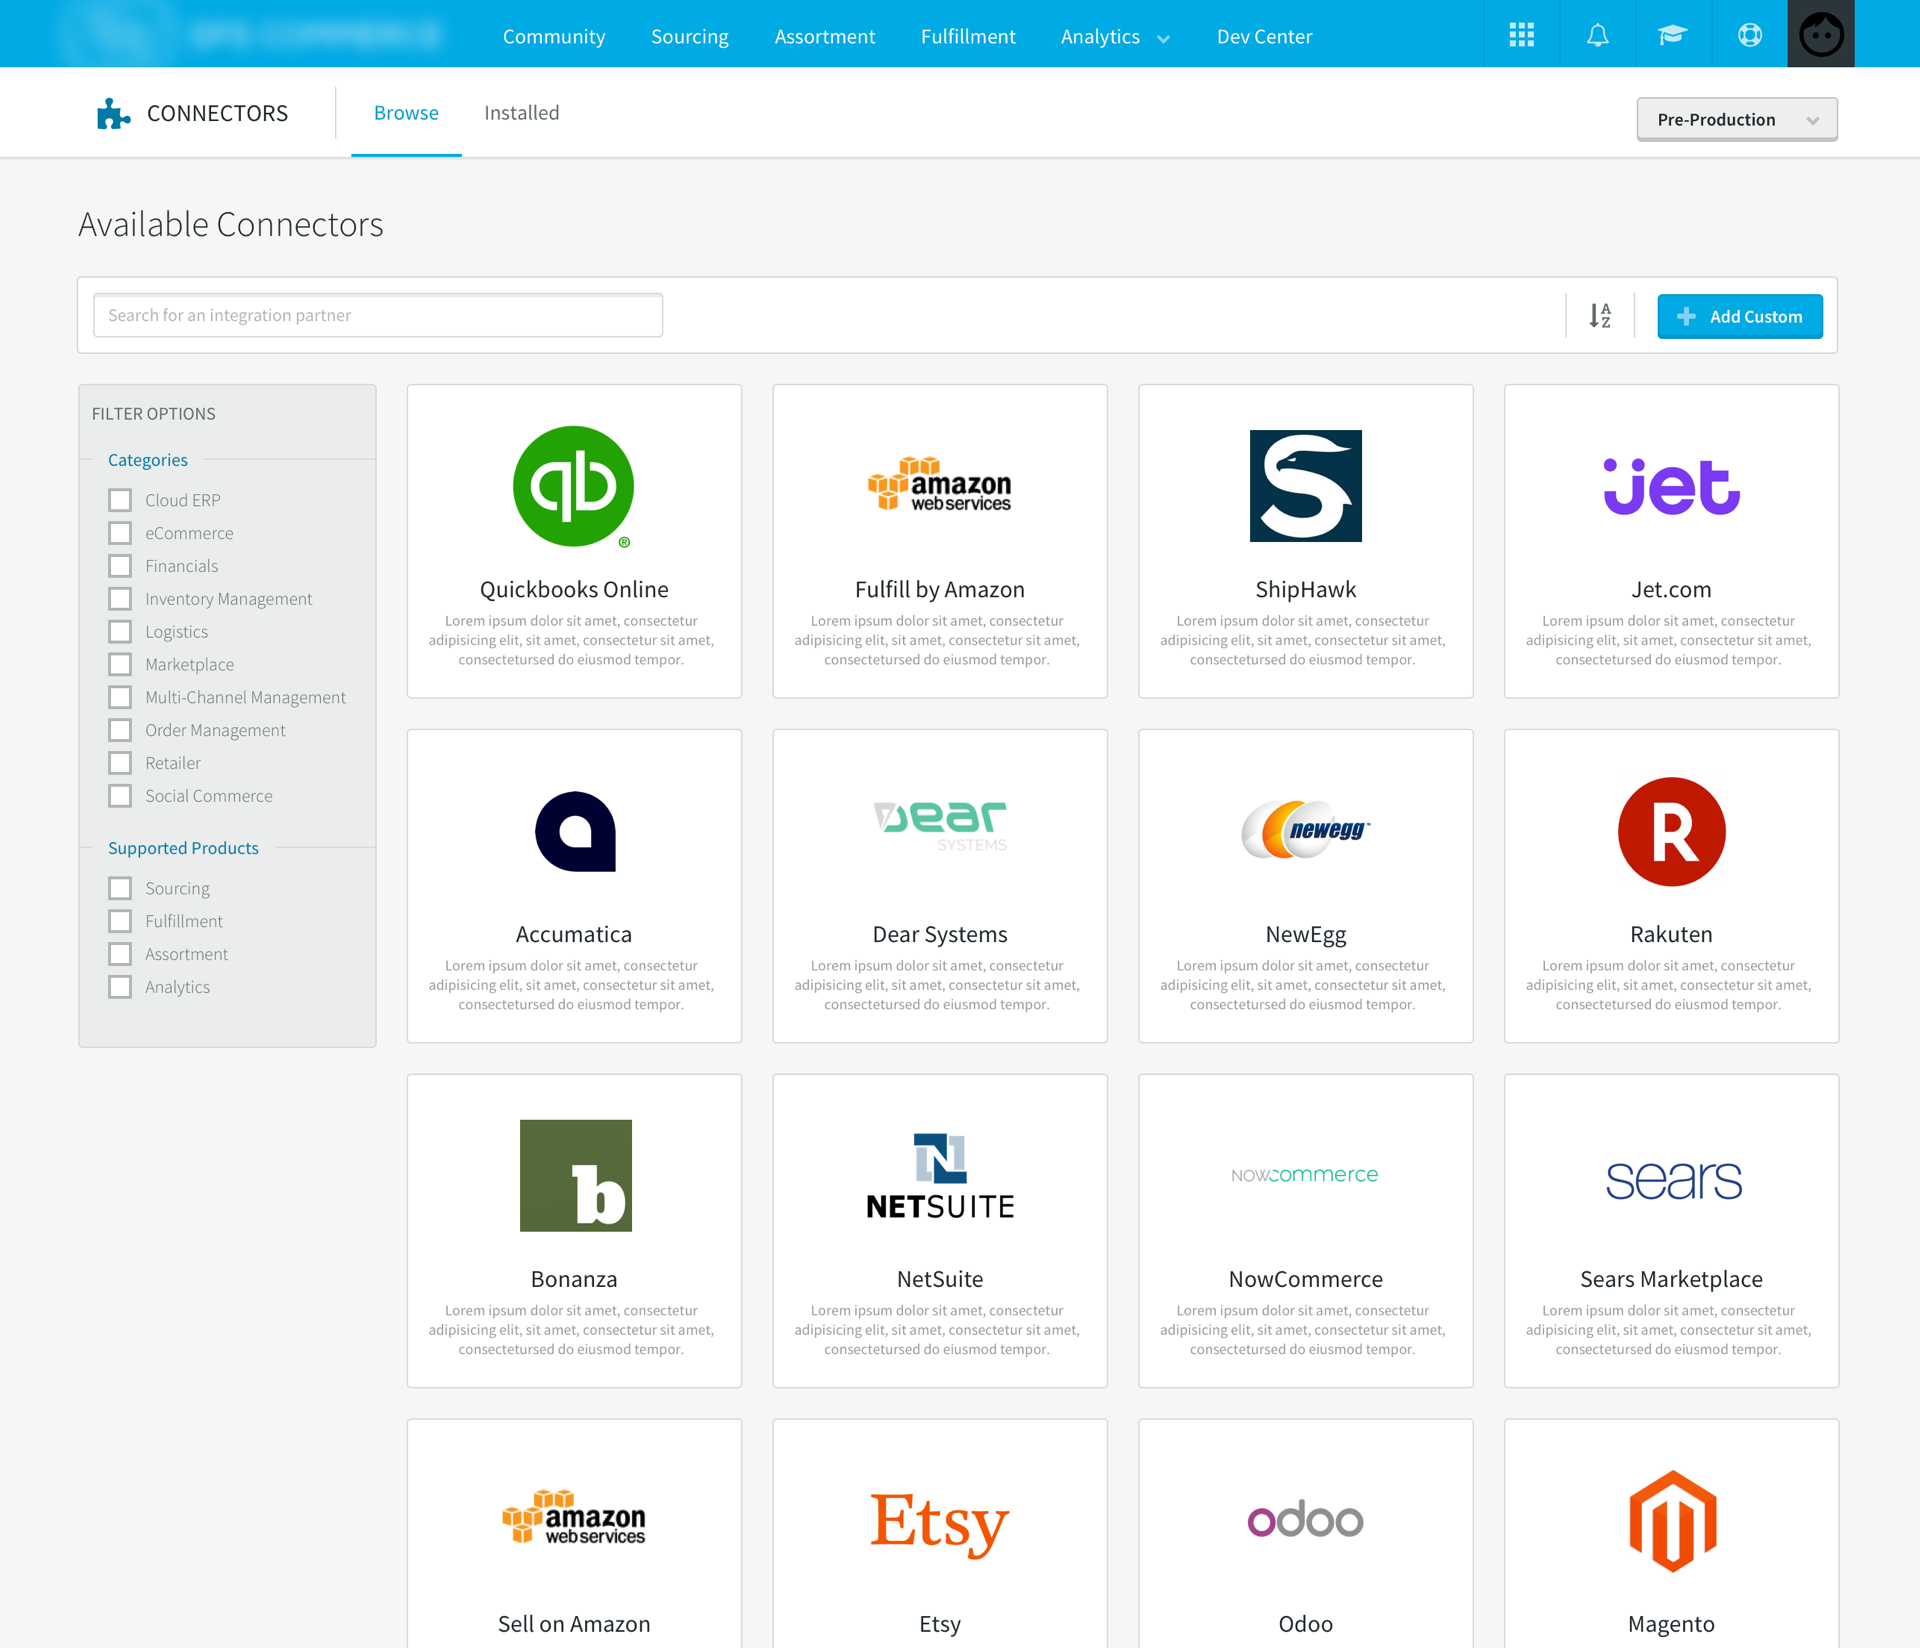Click the ShipHawk connector logo
The image size is (1920, 1648).
[x=1305, y=486]
